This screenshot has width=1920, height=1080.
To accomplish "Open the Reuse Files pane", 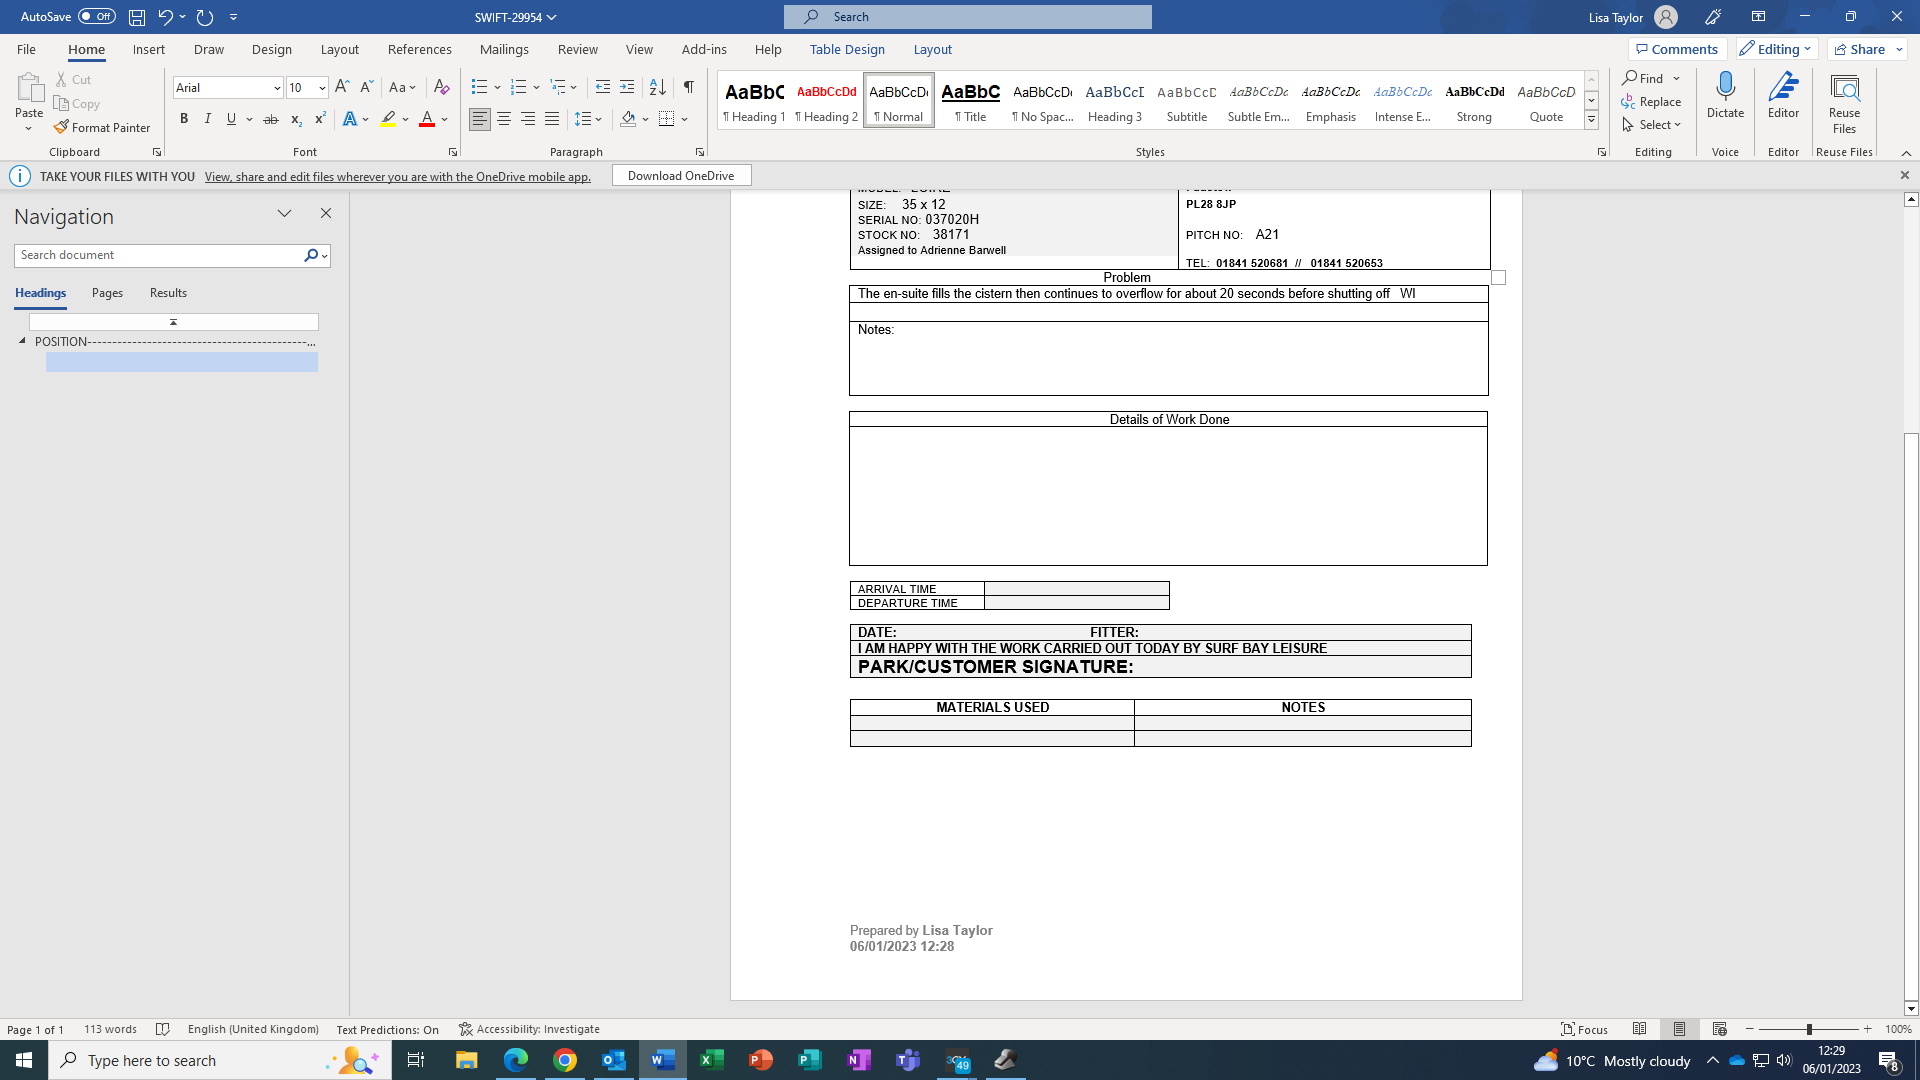I will [1844, 101].
